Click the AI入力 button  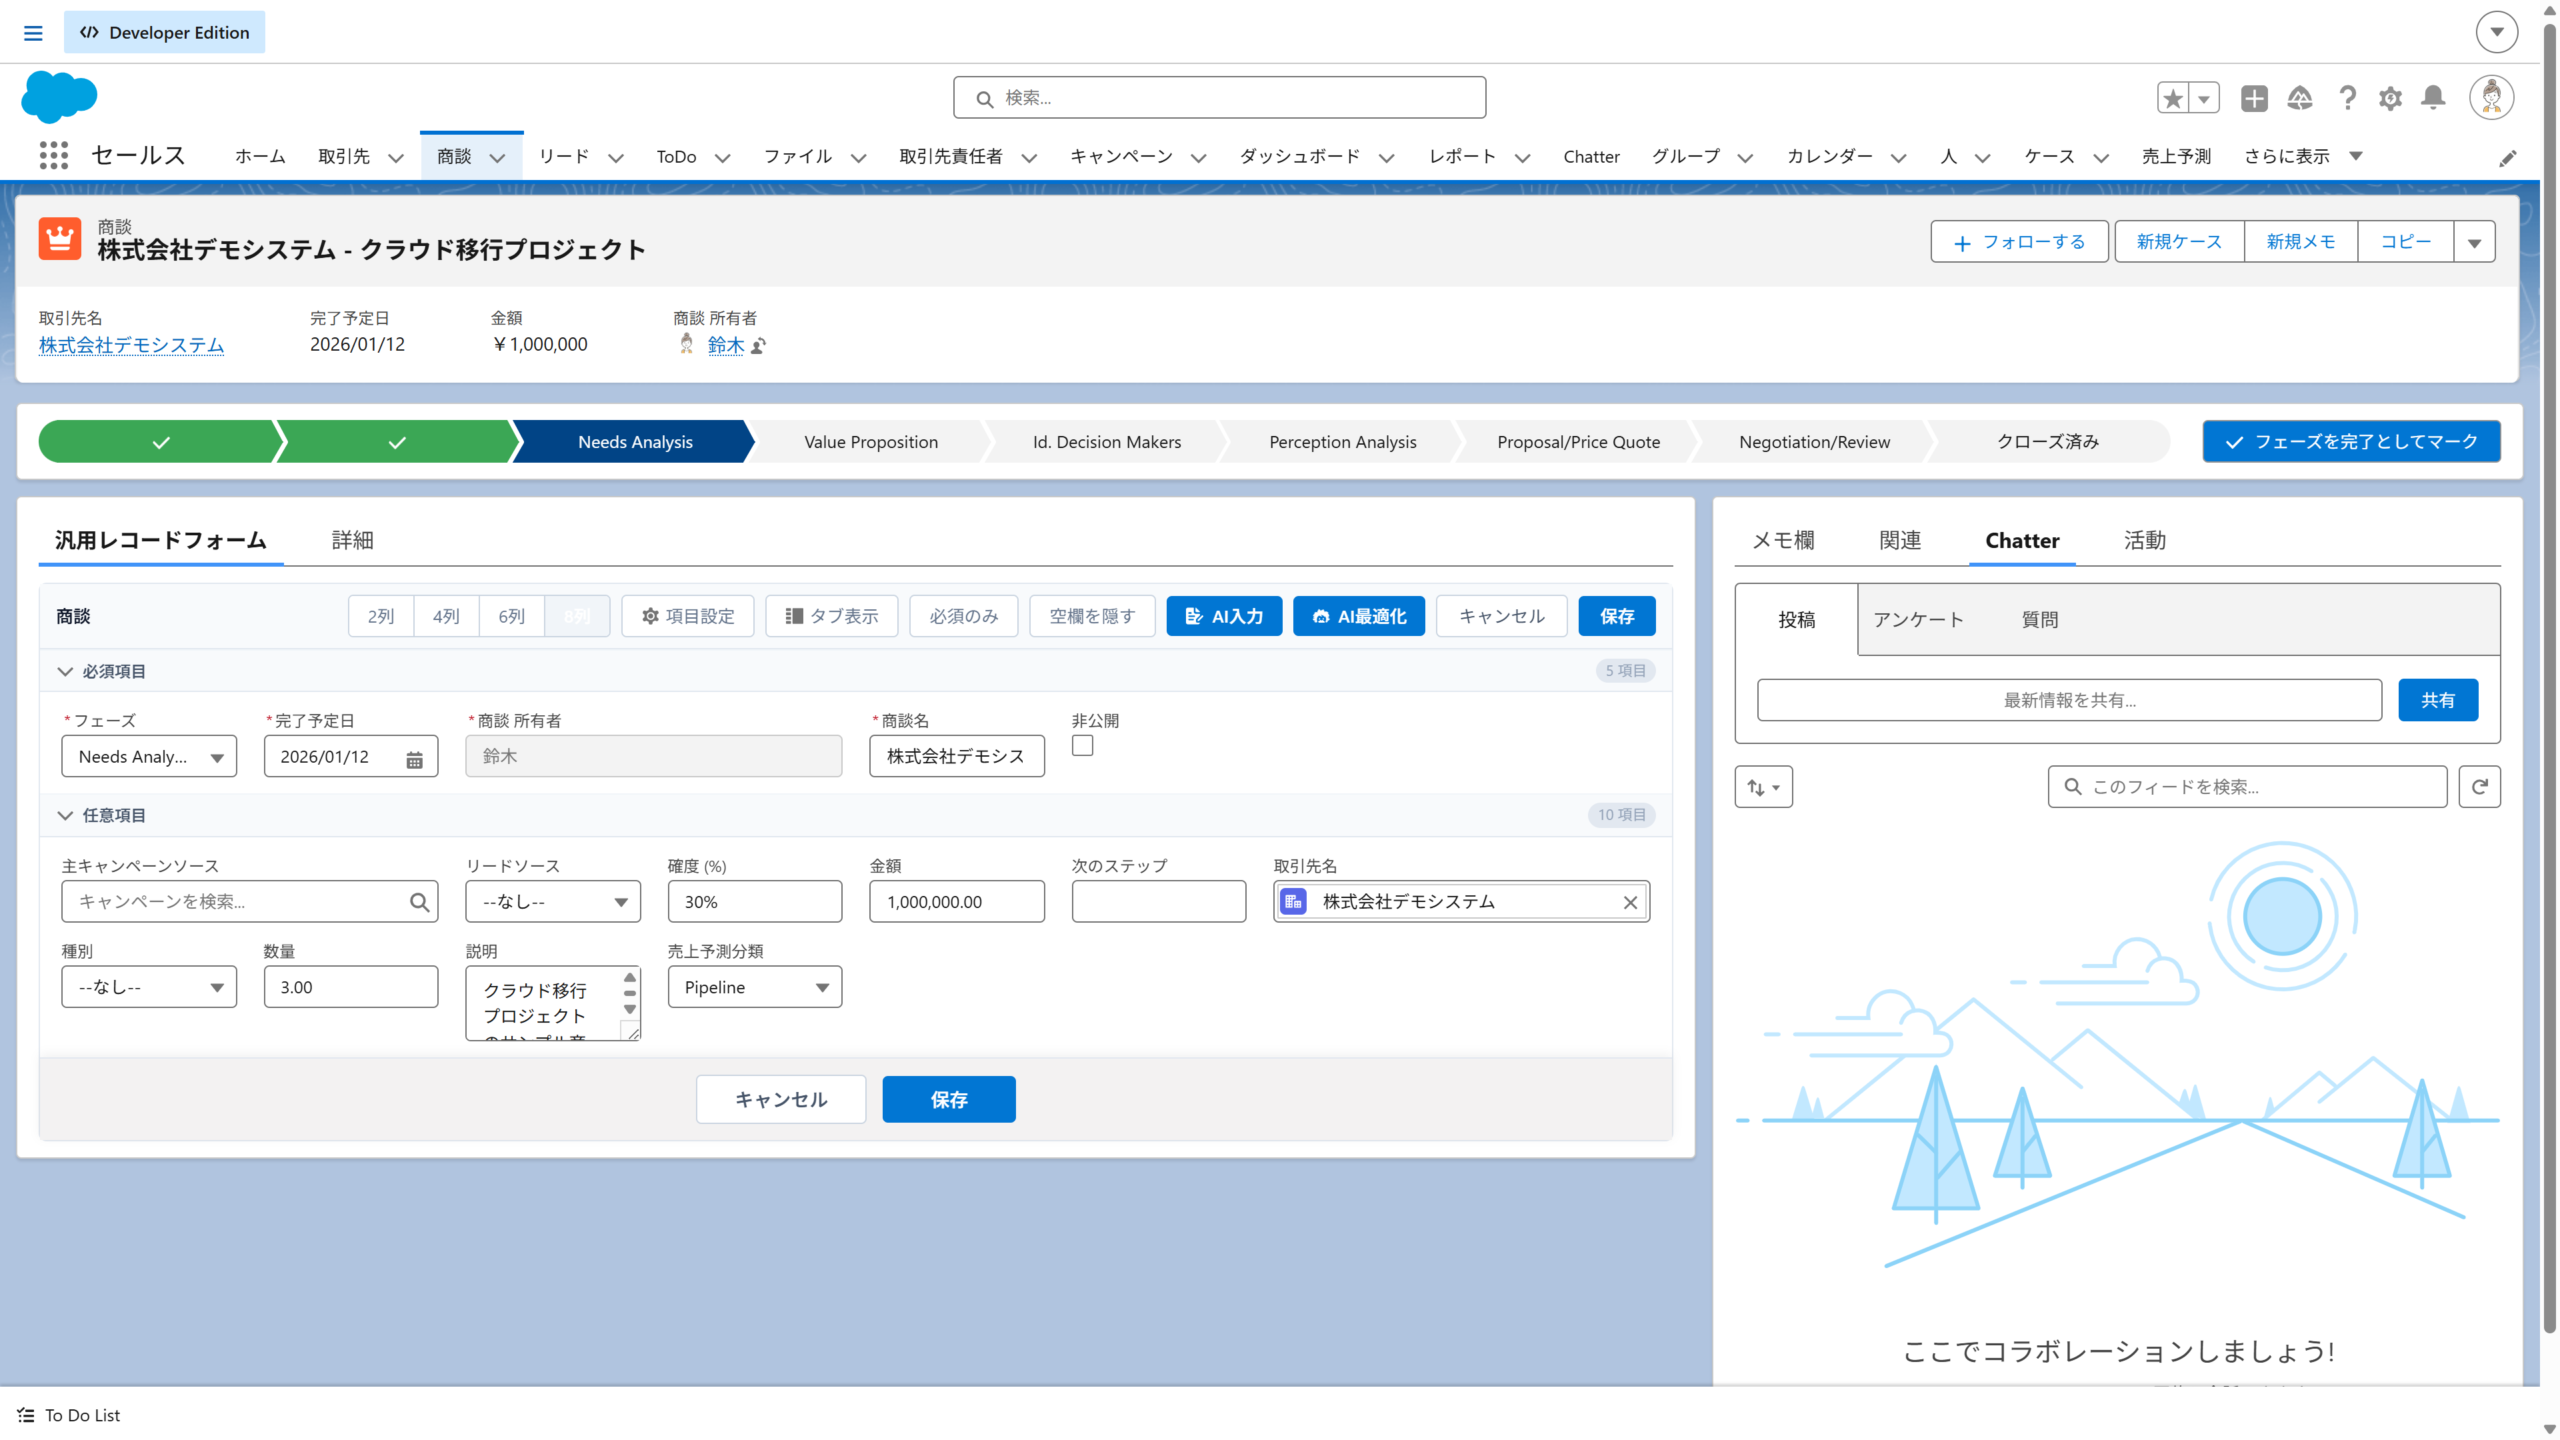point(1224,616)
